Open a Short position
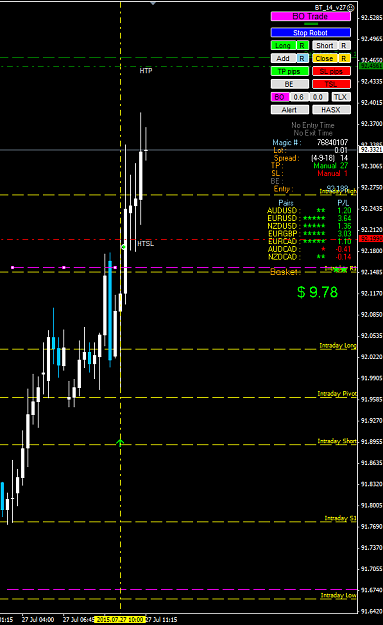Image resolution: width=383 pixels, height=625 pixels. click(324, 45)
